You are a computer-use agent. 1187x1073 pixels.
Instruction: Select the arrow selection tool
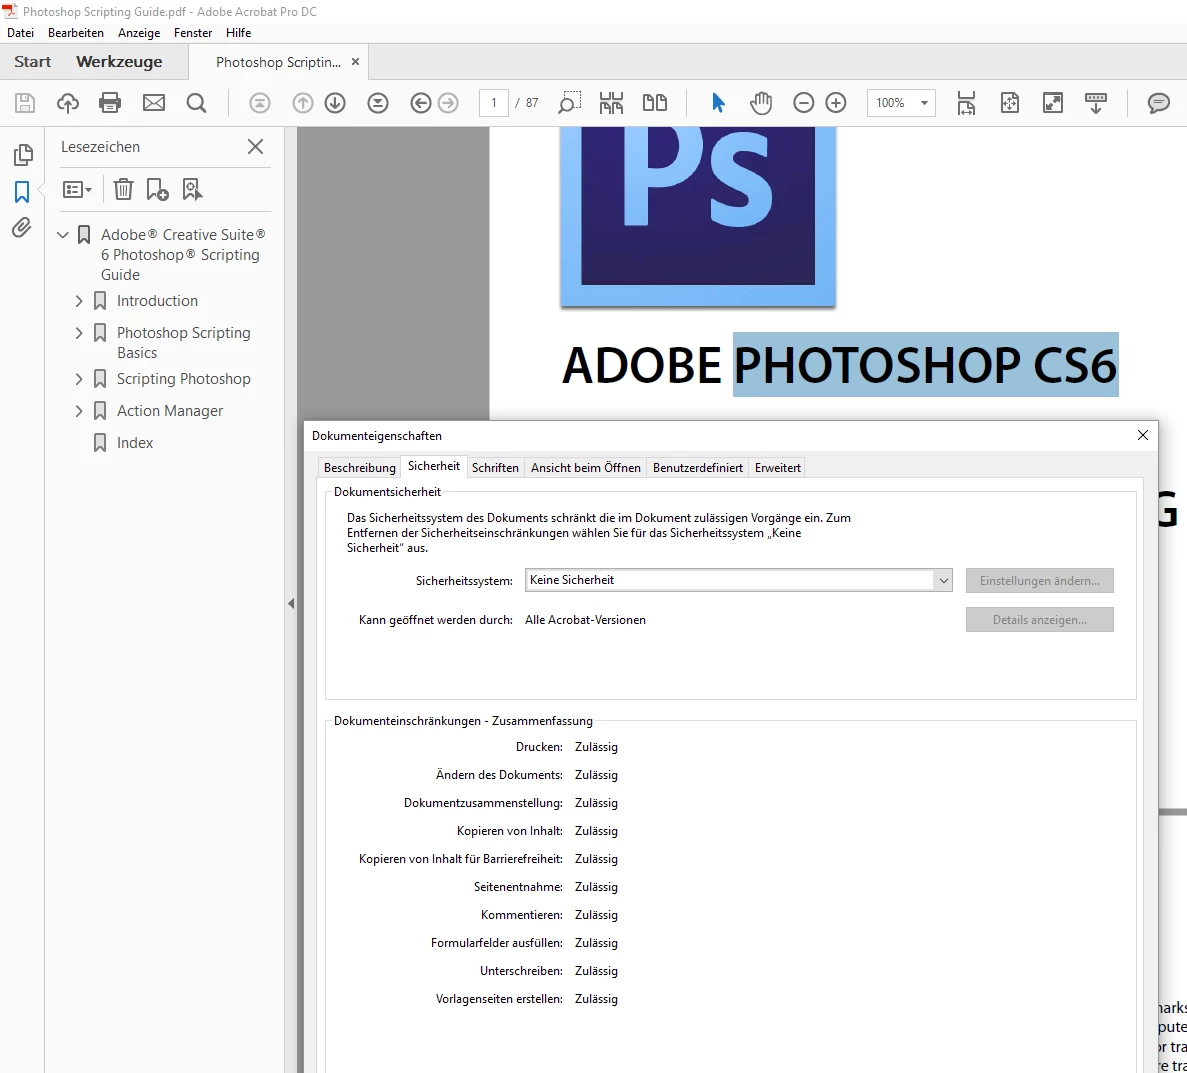click(x=718, y=102)
